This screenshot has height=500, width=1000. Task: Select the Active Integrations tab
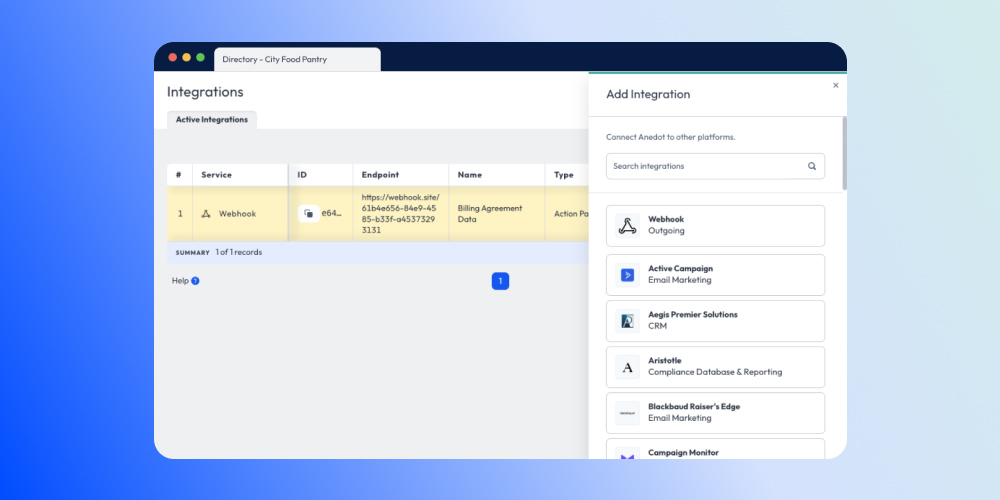point(212,119)
